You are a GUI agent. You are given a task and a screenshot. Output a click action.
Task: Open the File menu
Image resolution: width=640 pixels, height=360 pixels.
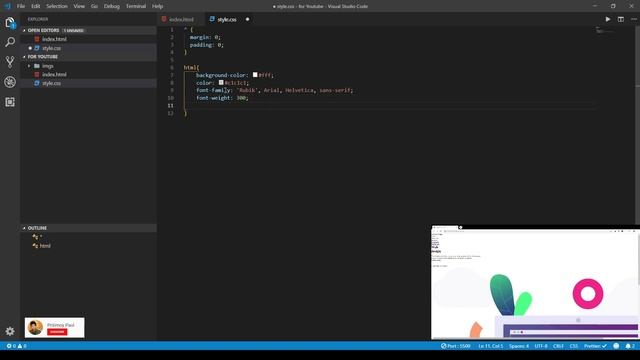21,6
